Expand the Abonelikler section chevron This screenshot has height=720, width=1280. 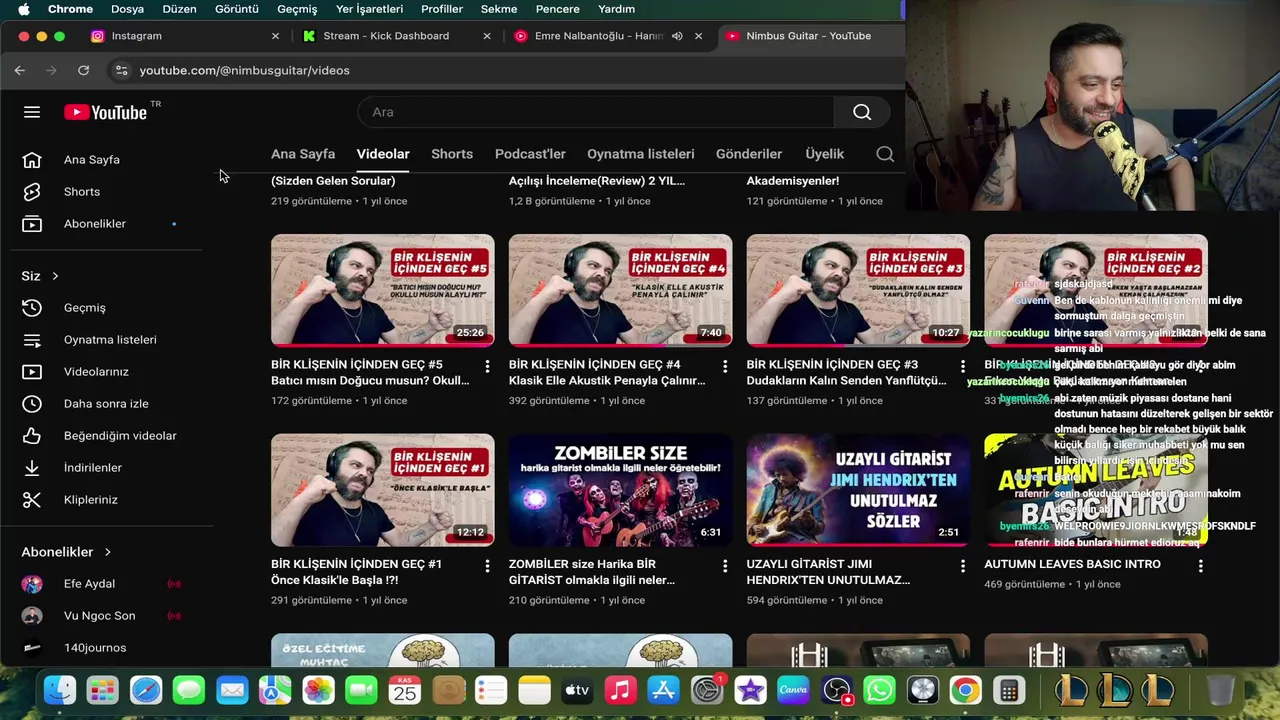coord(107,552)
